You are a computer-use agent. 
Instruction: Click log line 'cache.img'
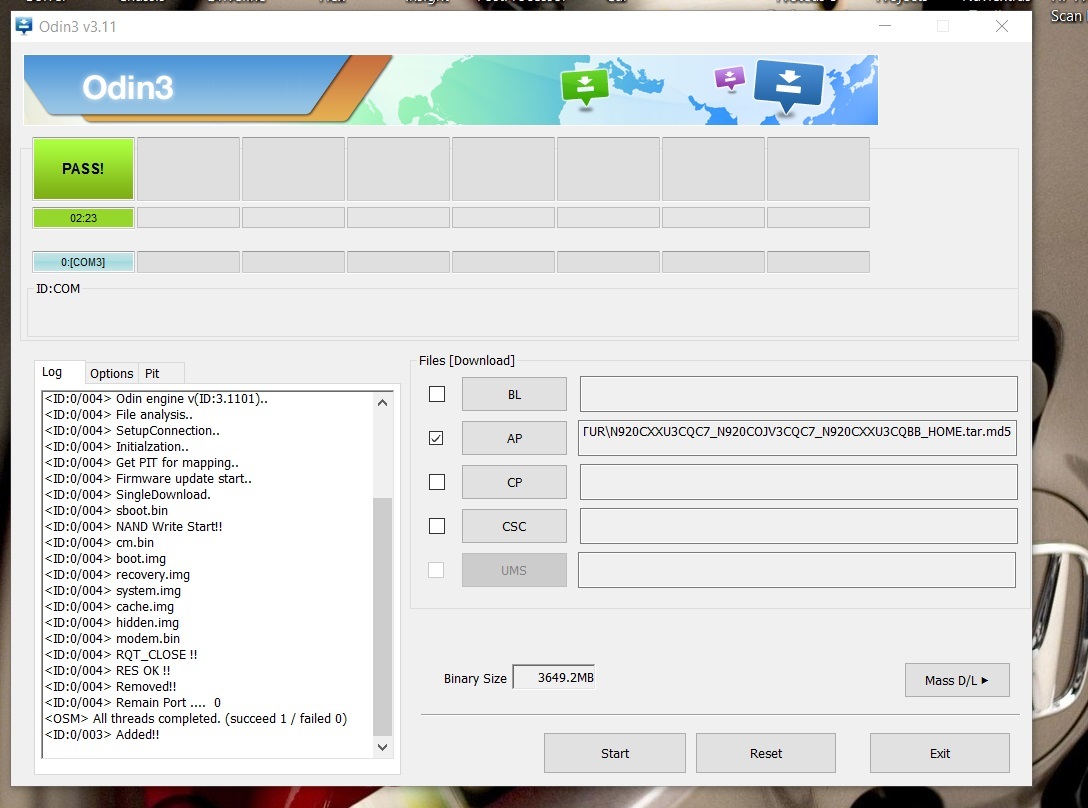(x=110, y=606)
